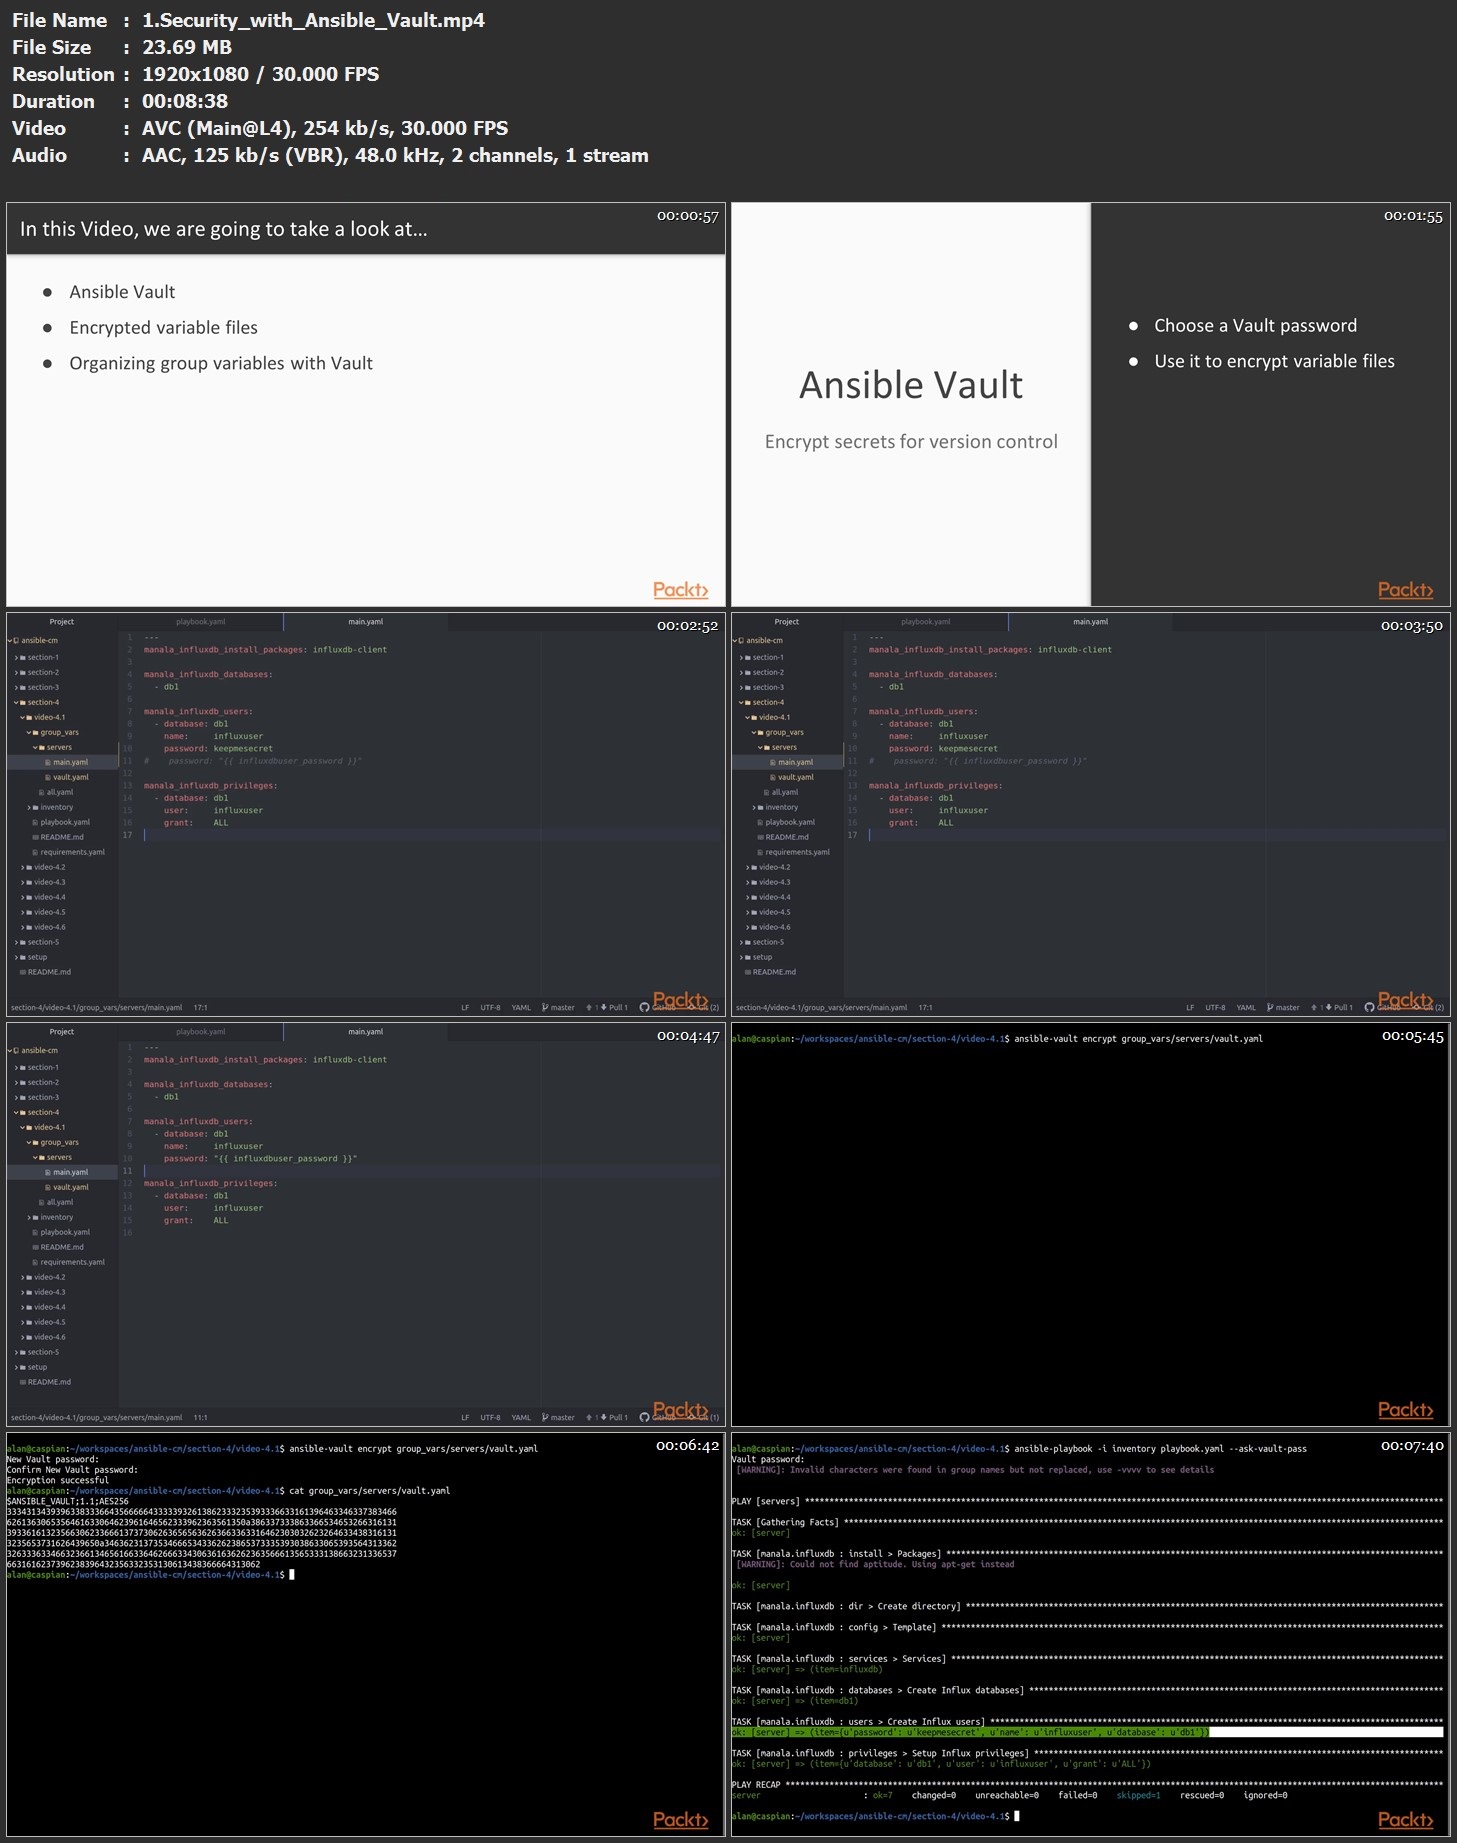The height and width of the screenshot is (1843, 1457).
Task: In 00:03:50 frame, select main.yaml editor tab
Action: 1090,622
